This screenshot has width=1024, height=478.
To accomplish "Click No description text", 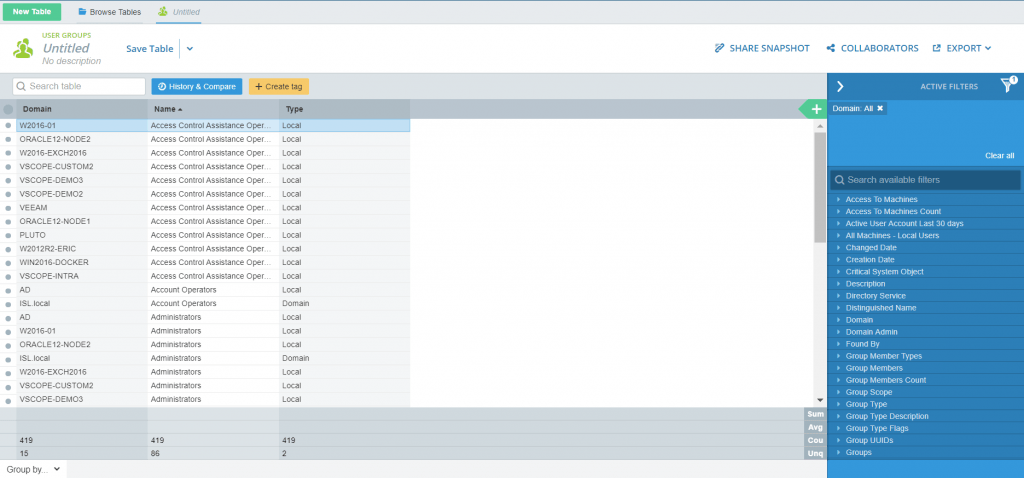I will 71,61.
